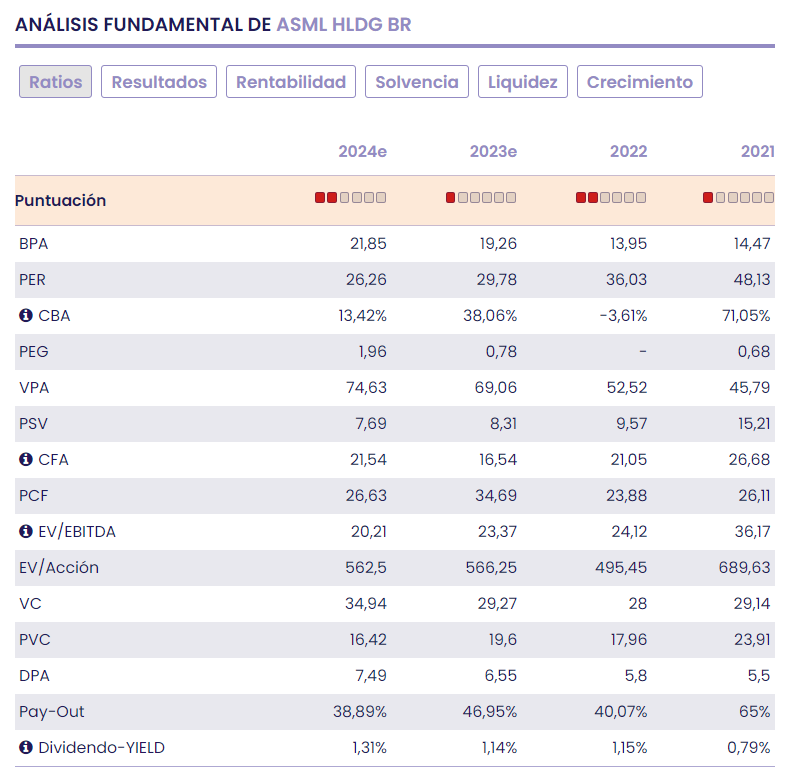Open the Rentabilidad tab
Viewport: 788px width, 778px height.
pos(291,82)
